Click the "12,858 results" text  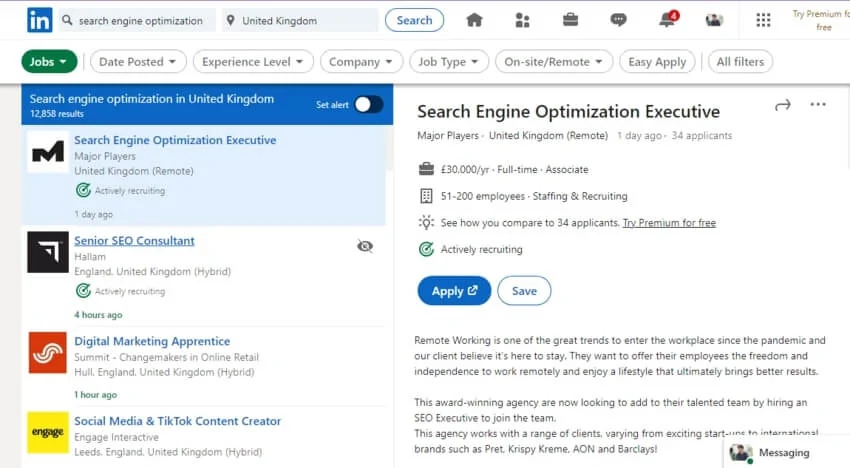coord(57,114)
